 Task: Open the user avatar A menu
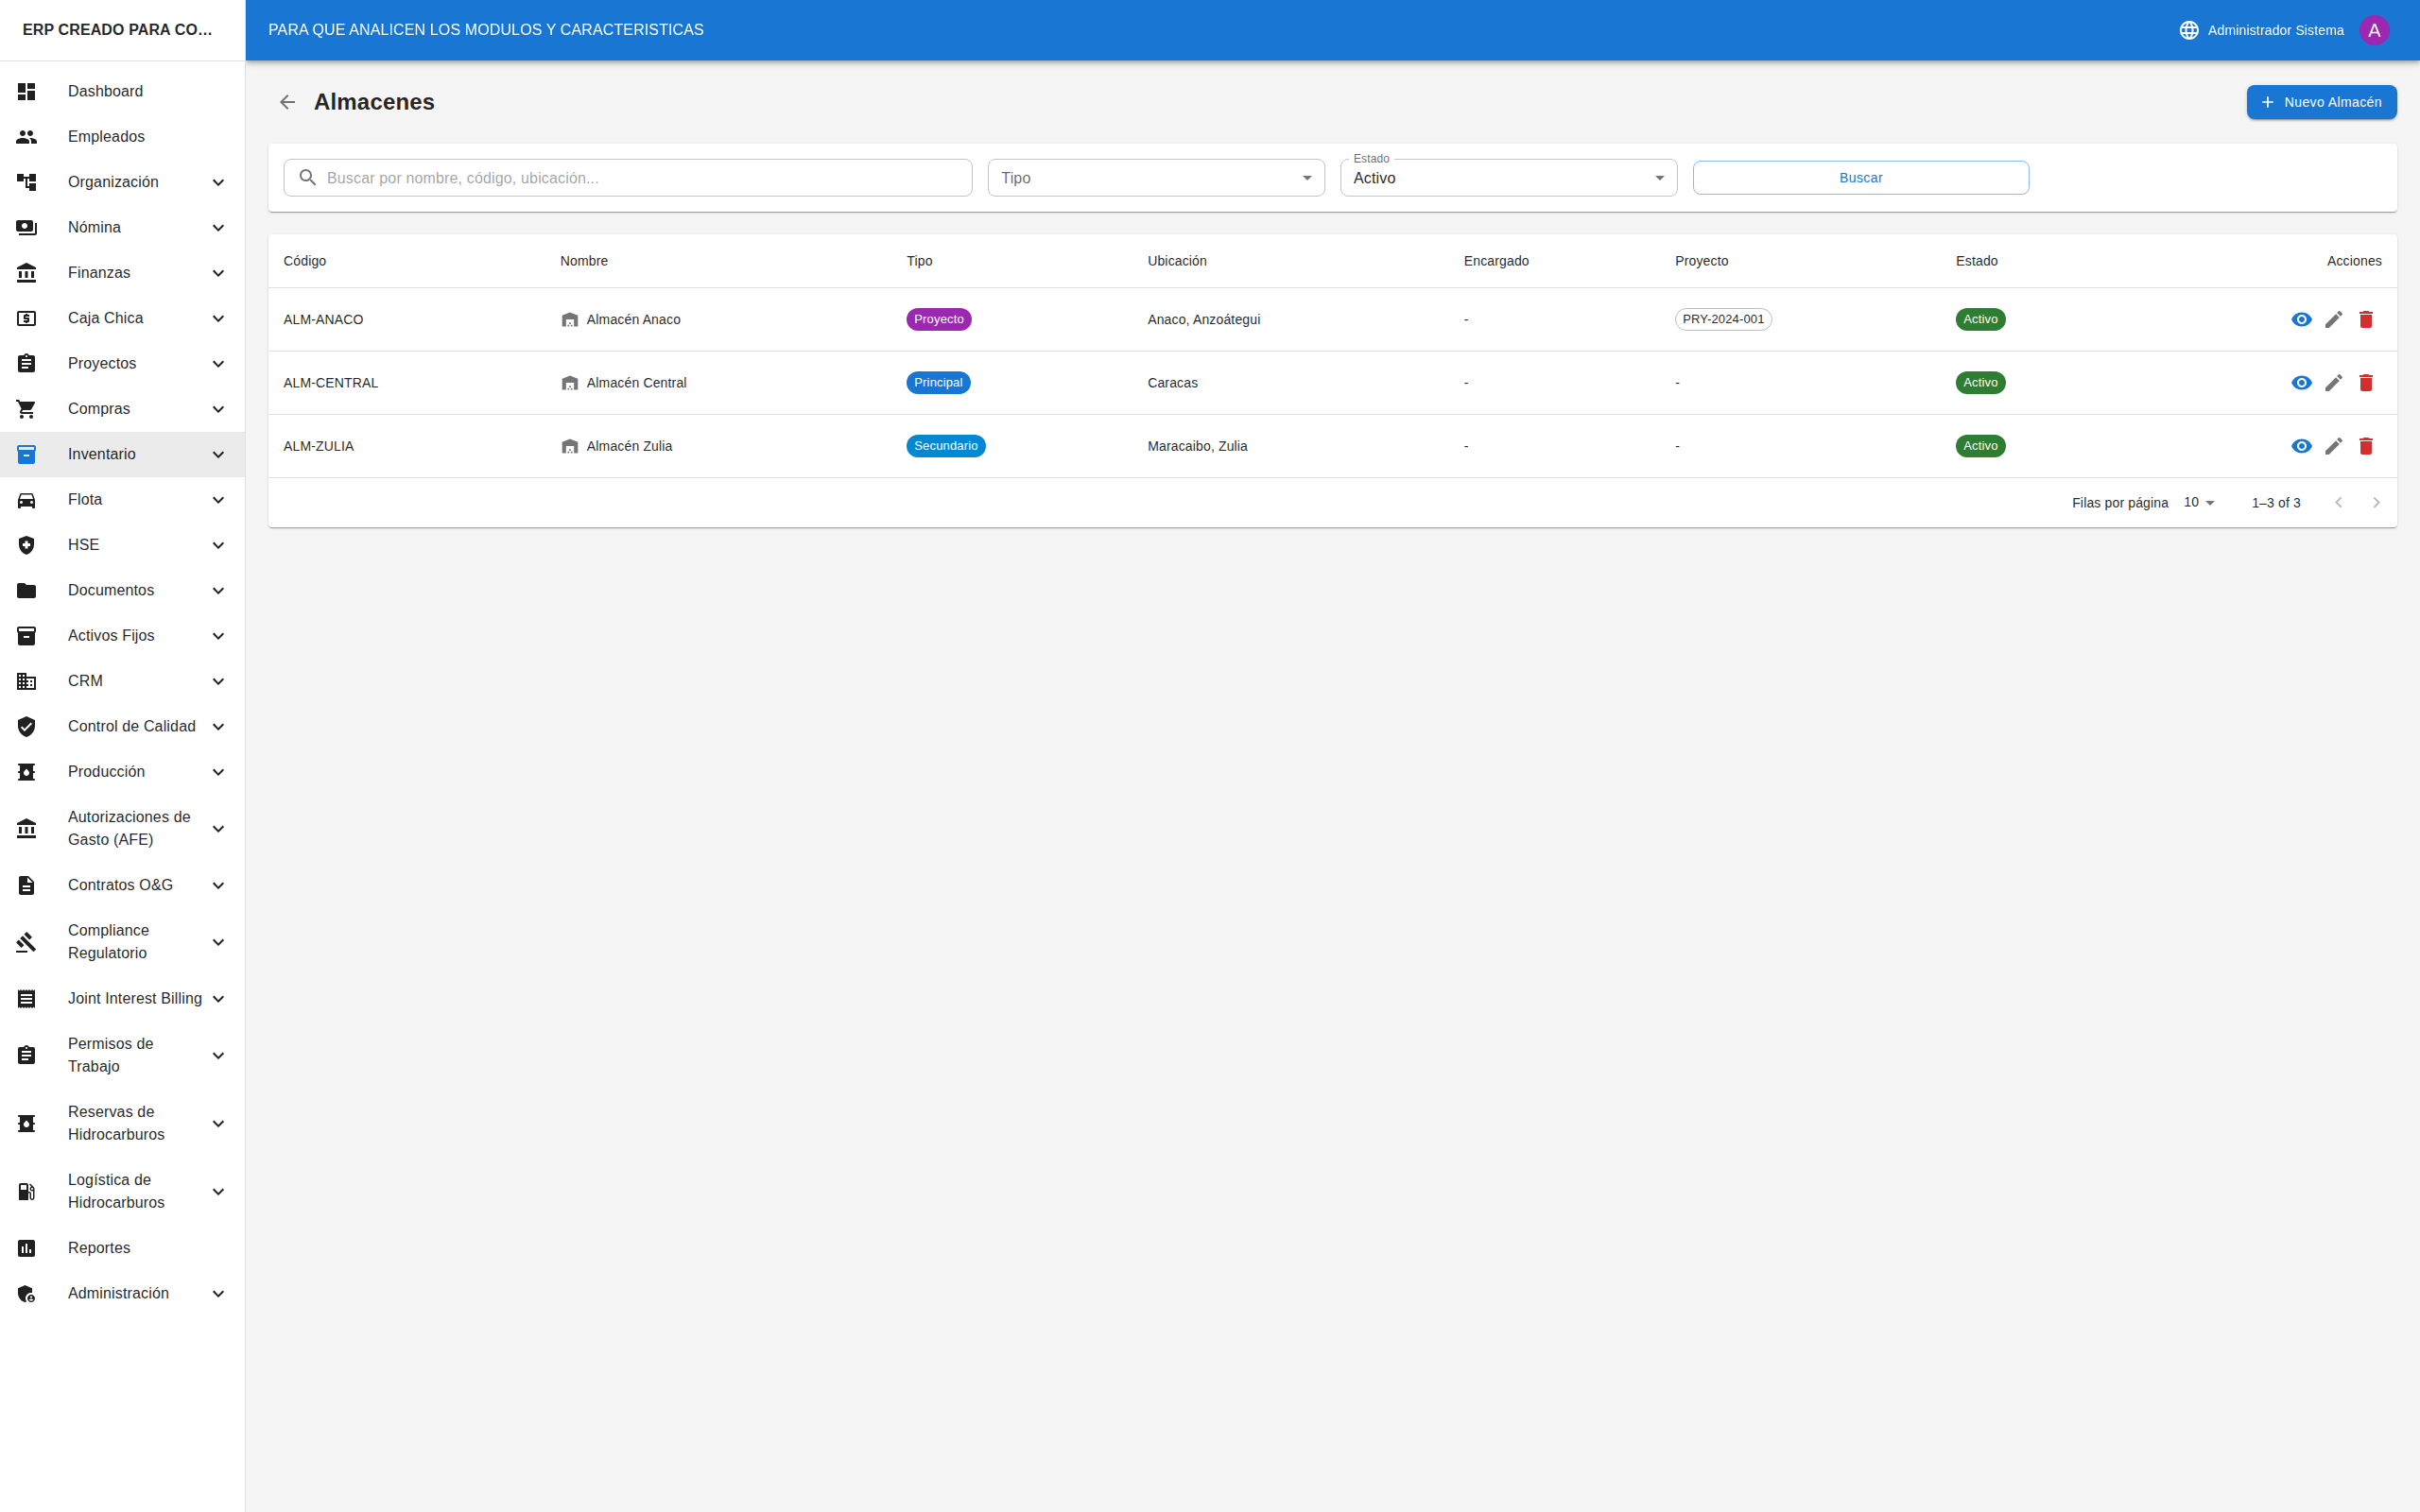(2374, 30)
